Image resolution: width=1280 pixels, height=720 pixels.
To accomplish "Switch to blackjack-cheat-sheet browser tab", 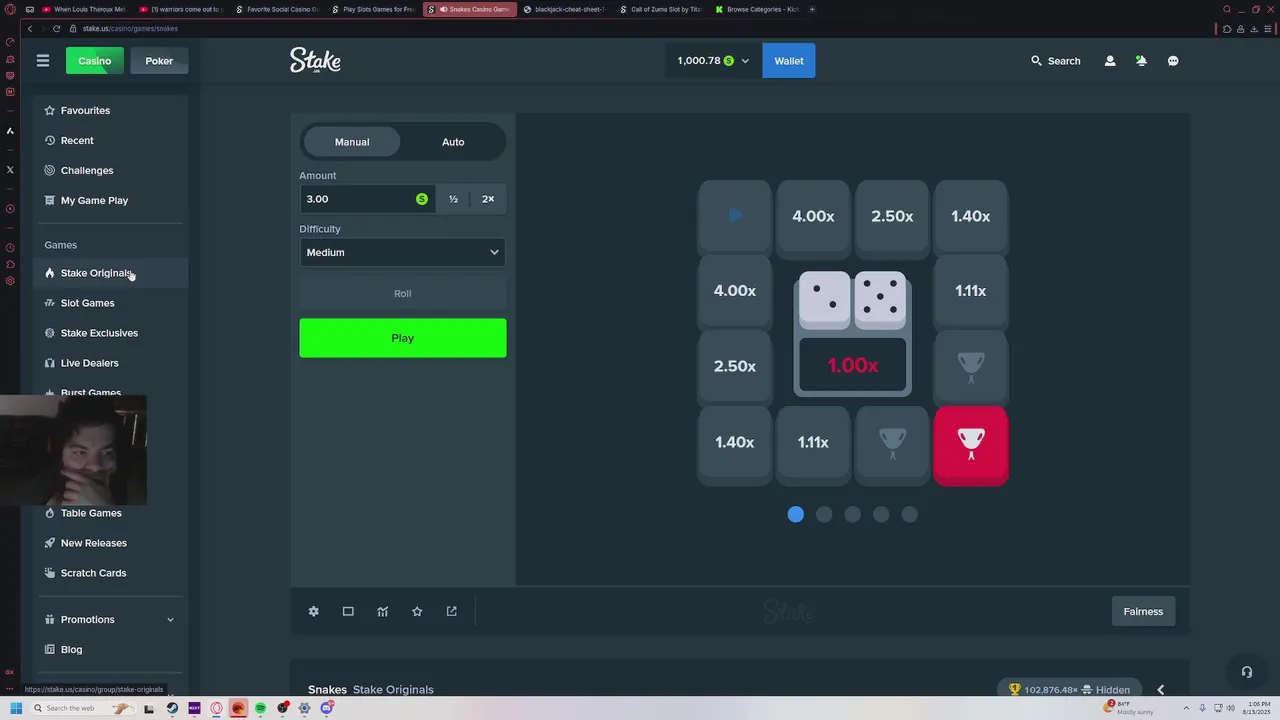I will [565, 9].
